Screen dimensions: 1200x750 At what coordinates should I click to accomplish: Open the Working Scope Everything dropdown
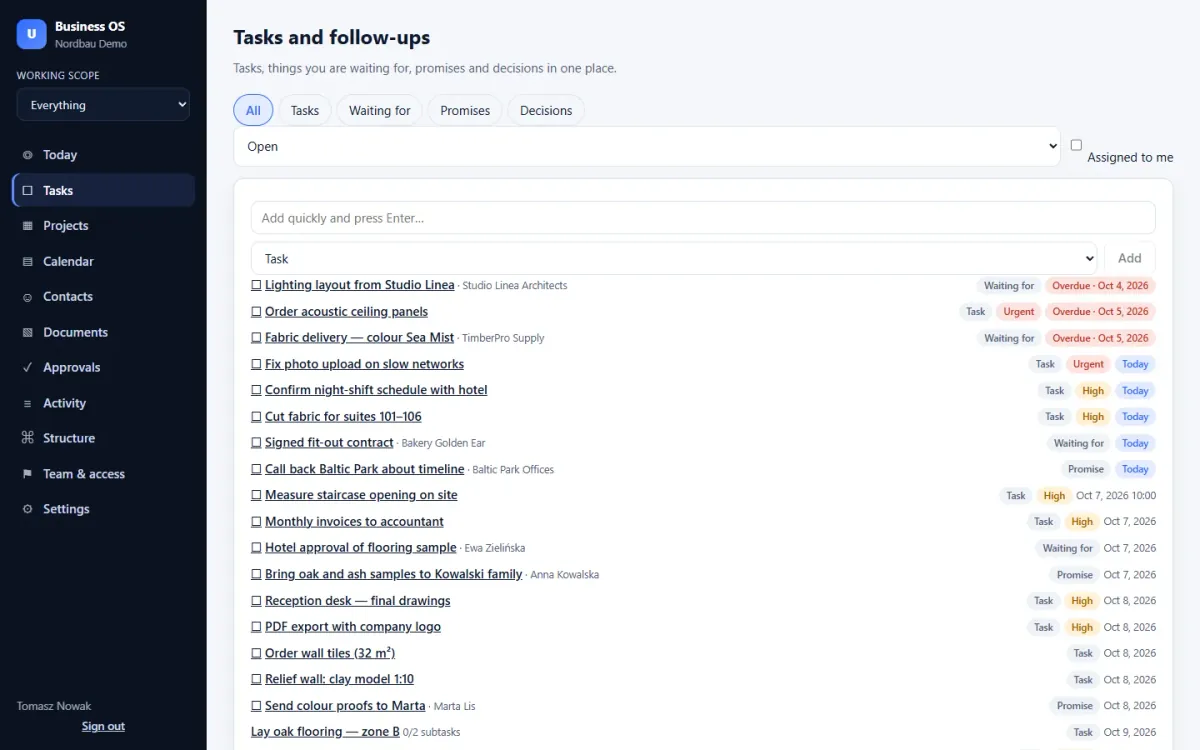pyautogui.click(x=103, y=105)
